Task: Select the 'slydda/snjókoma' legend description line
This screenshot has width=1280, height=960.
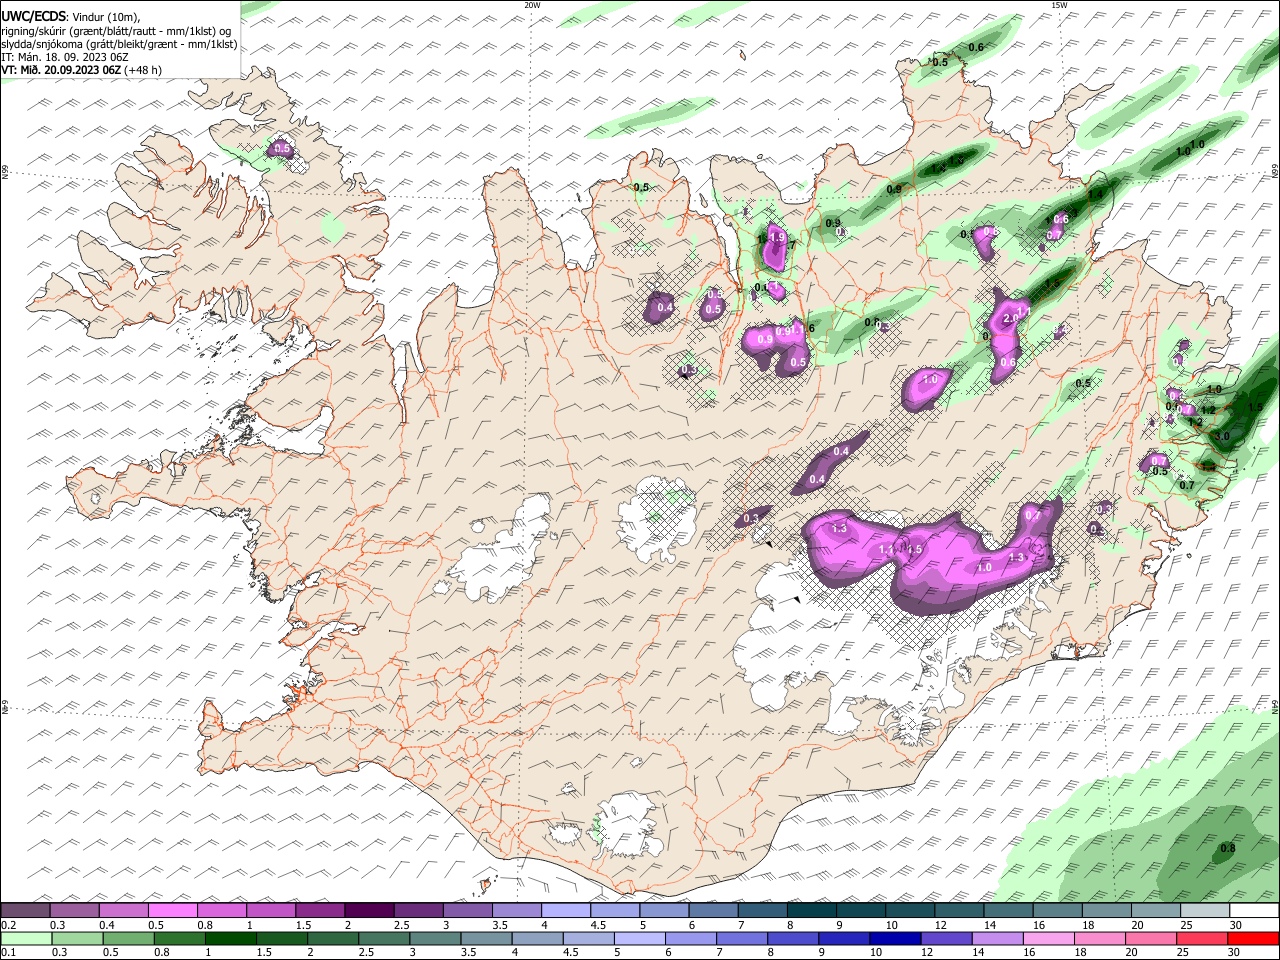Action: tap(120, 44)
